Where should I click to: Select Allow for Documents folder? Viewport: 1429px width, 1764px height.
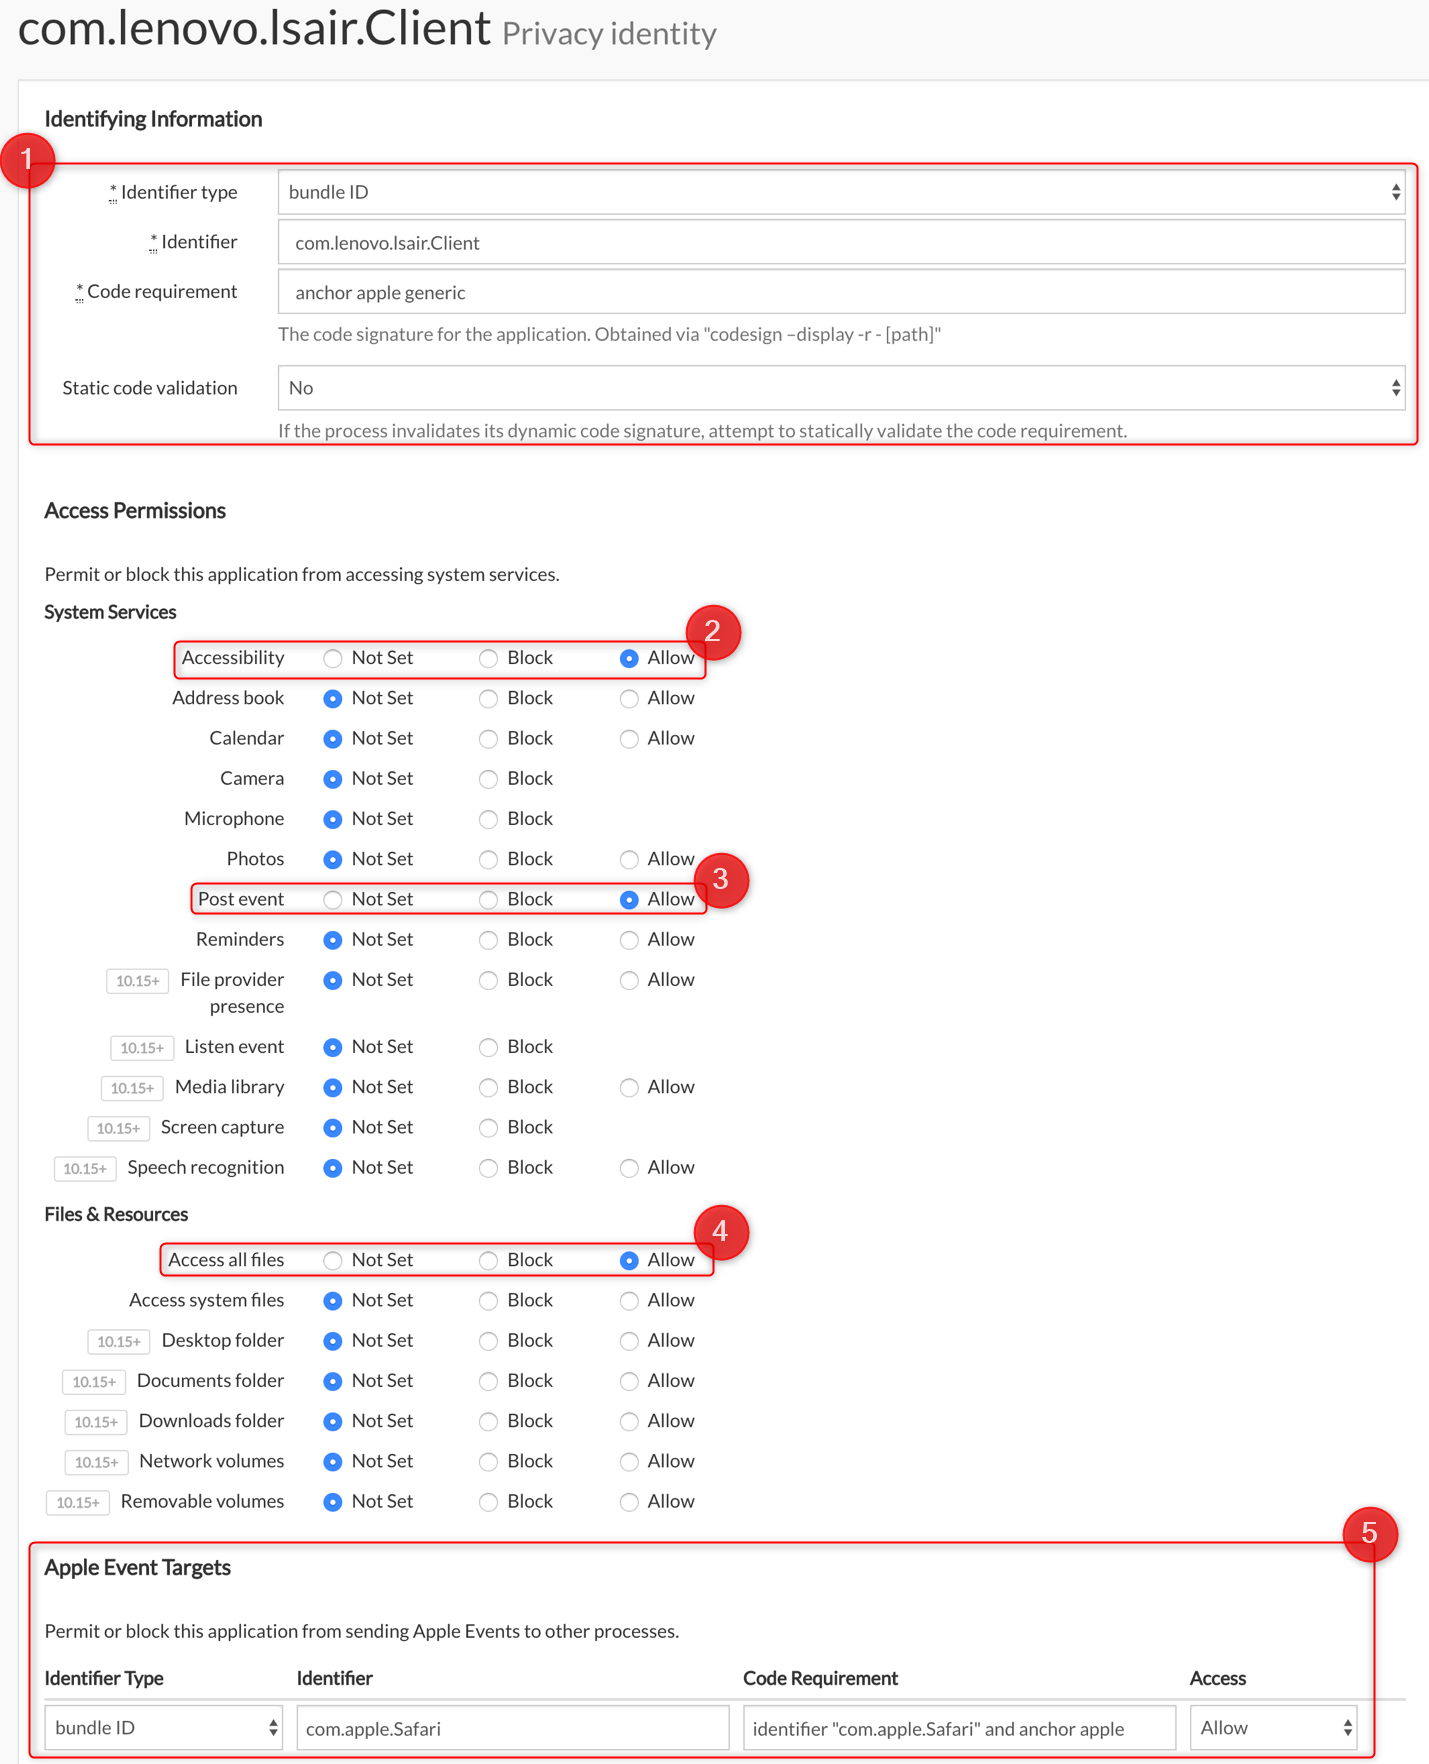click(x=629, y=1381)
